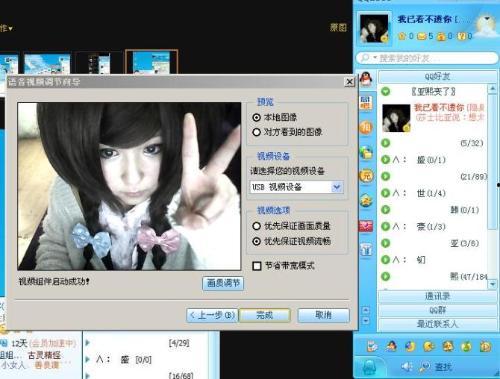This screenshot has width=500, height=379.
Task: Open the QQ main menu penguin button
Action: (369, 367)
